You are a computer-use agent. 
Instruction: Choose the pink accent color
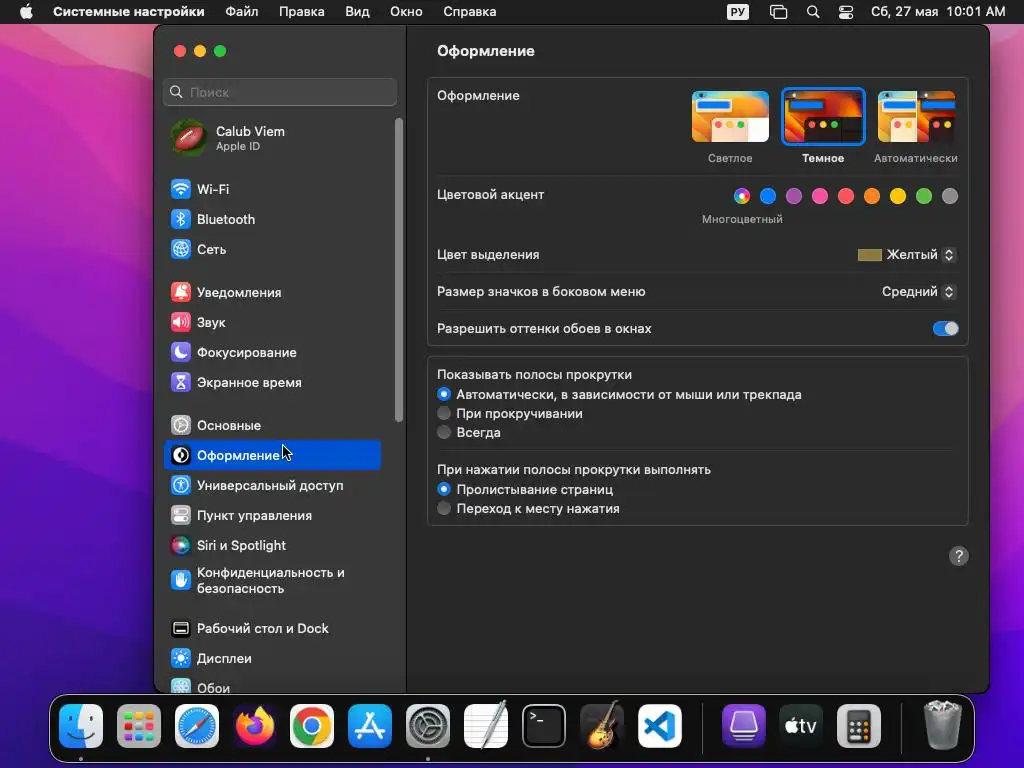(x=820, y=196)
